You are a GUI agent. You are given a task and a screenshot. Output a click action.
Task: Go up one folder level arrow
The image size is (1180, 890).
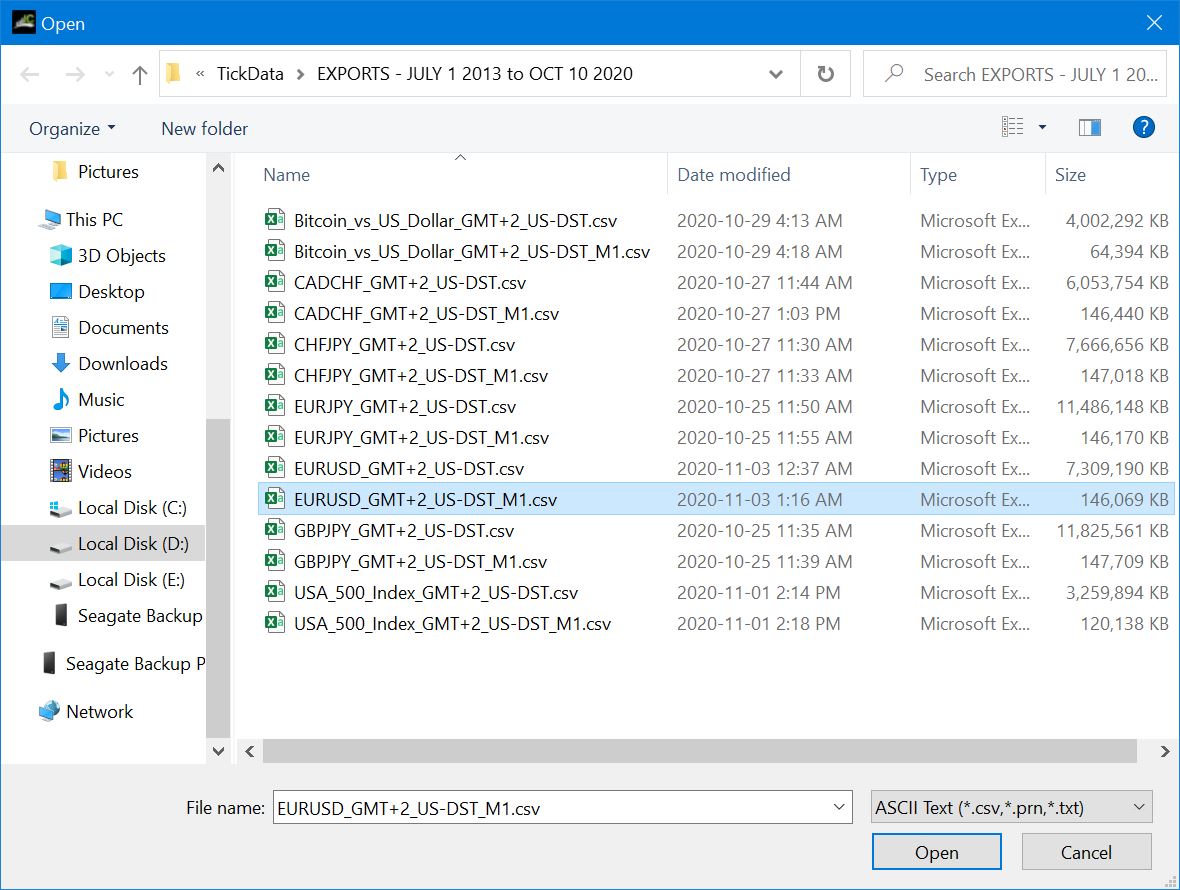[139, 74]
